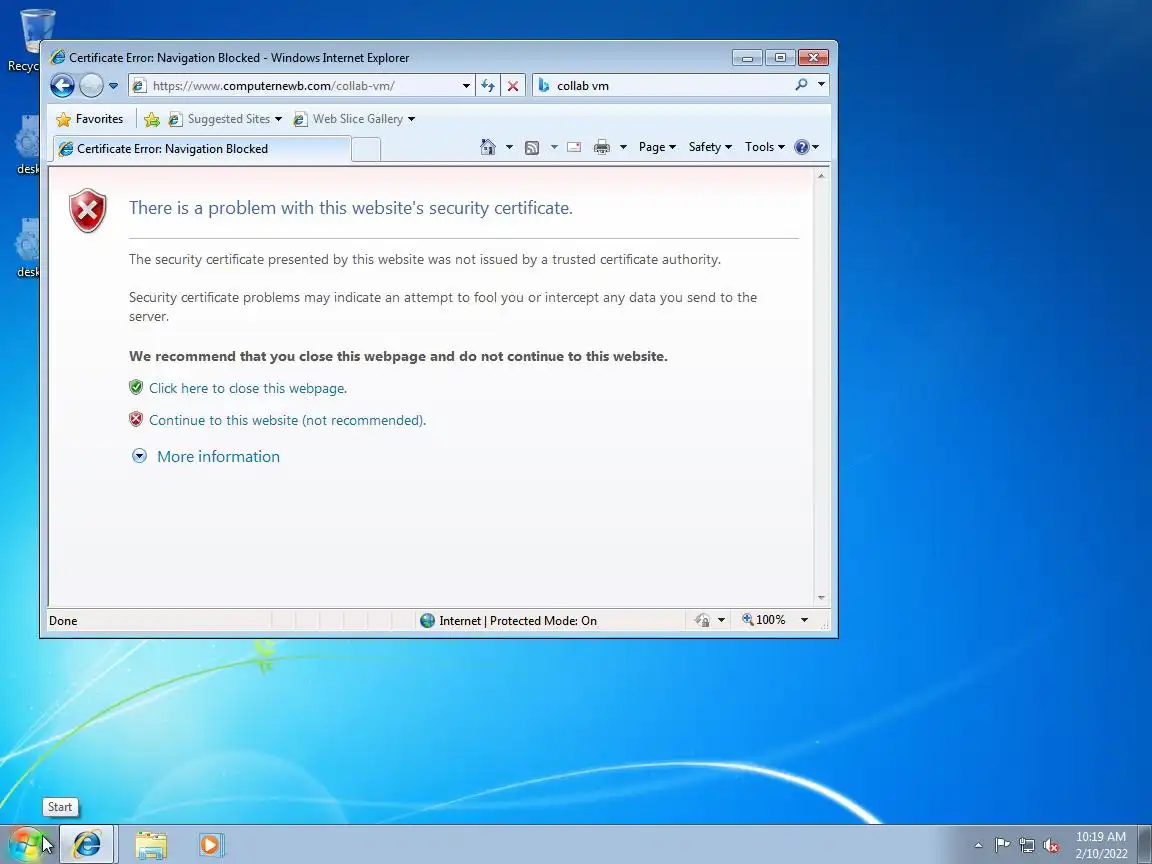1152x864 pixels.
Task: Open the Suggested Sites link
Action: click(226, 119)
